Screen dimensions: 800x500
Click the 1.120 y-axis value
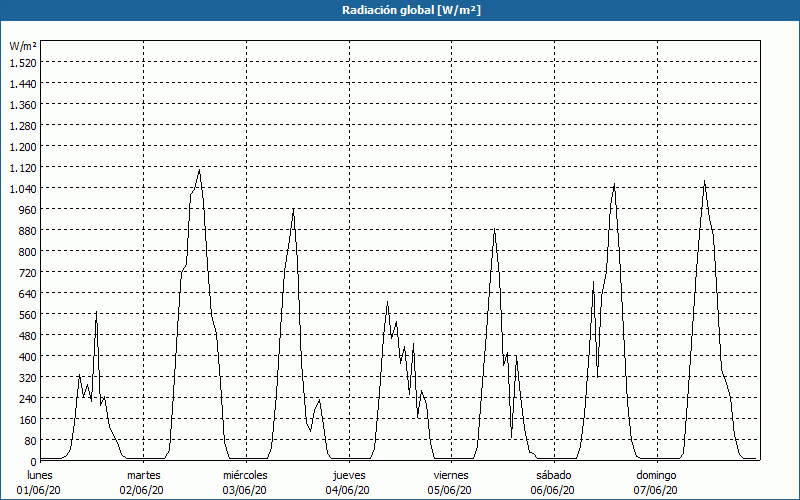[x=23, y=168]
